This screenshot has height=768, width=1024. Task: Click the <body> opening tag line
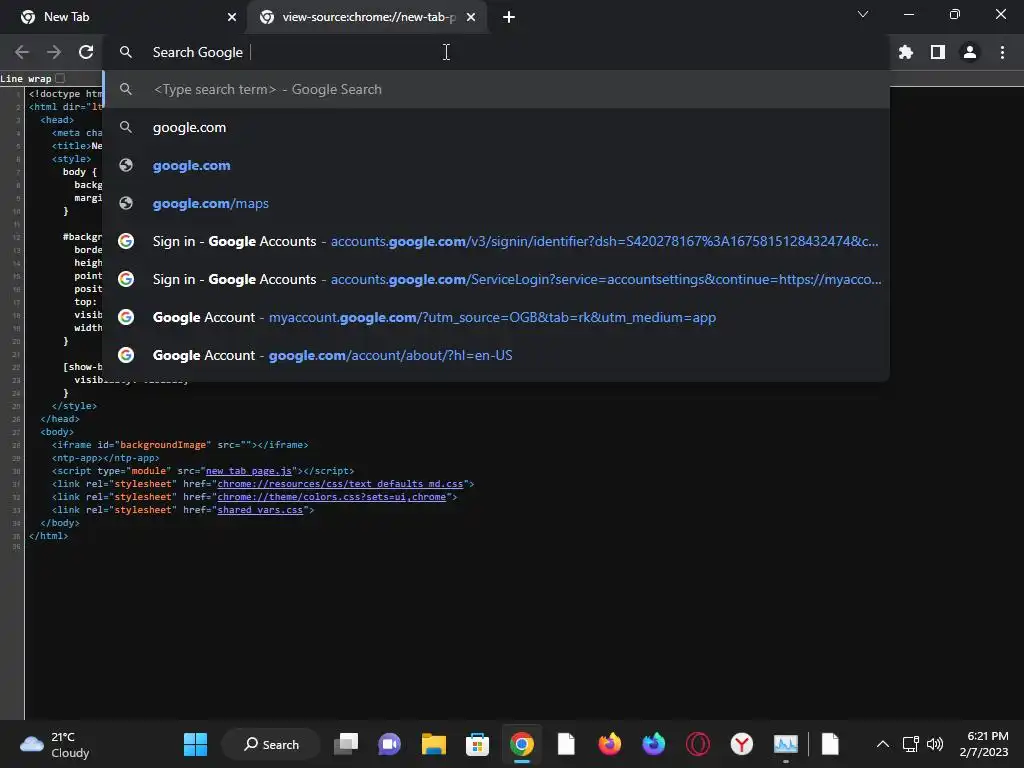pos(57,432)
